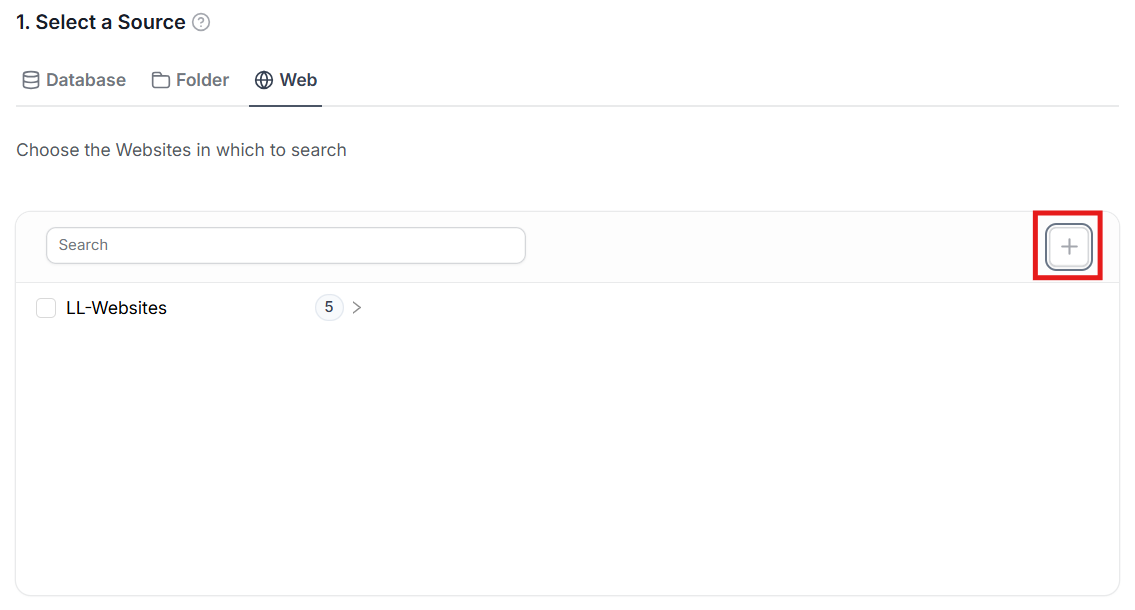
Task: Expand LL-Websites using the chevron arrow
Action: click(357, 308)
